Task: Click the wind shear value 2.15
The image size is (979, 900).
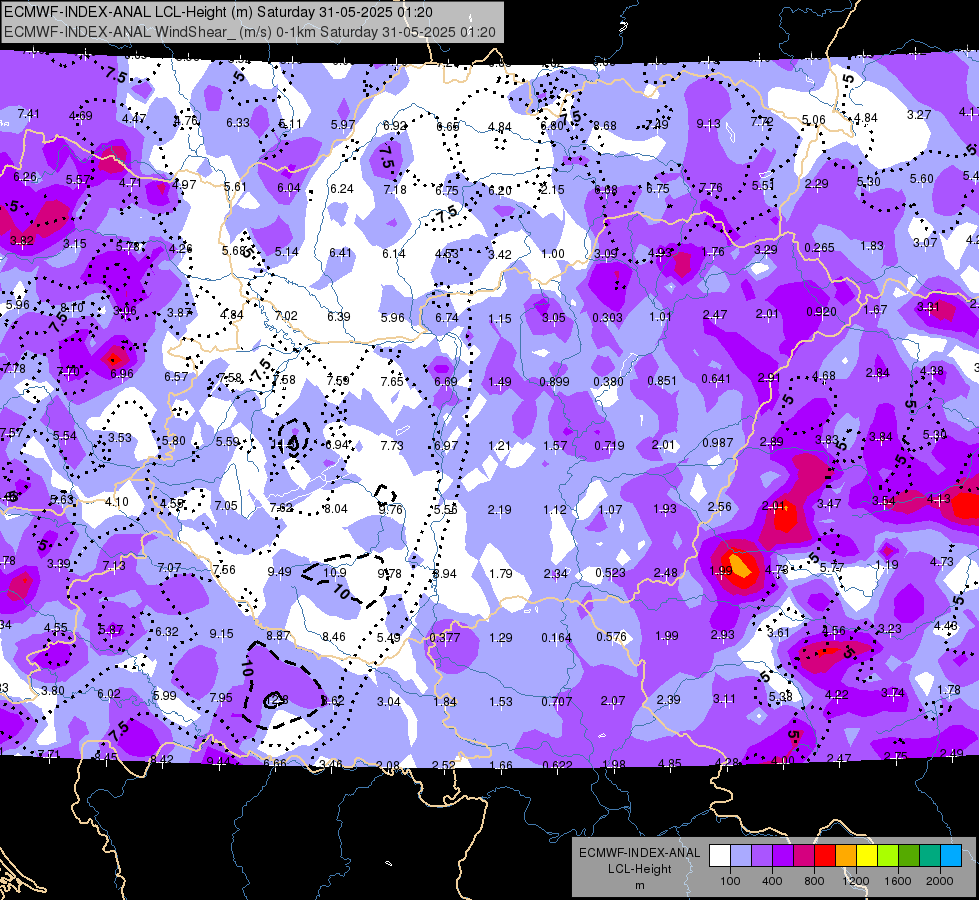Action: tap(553, 189)
